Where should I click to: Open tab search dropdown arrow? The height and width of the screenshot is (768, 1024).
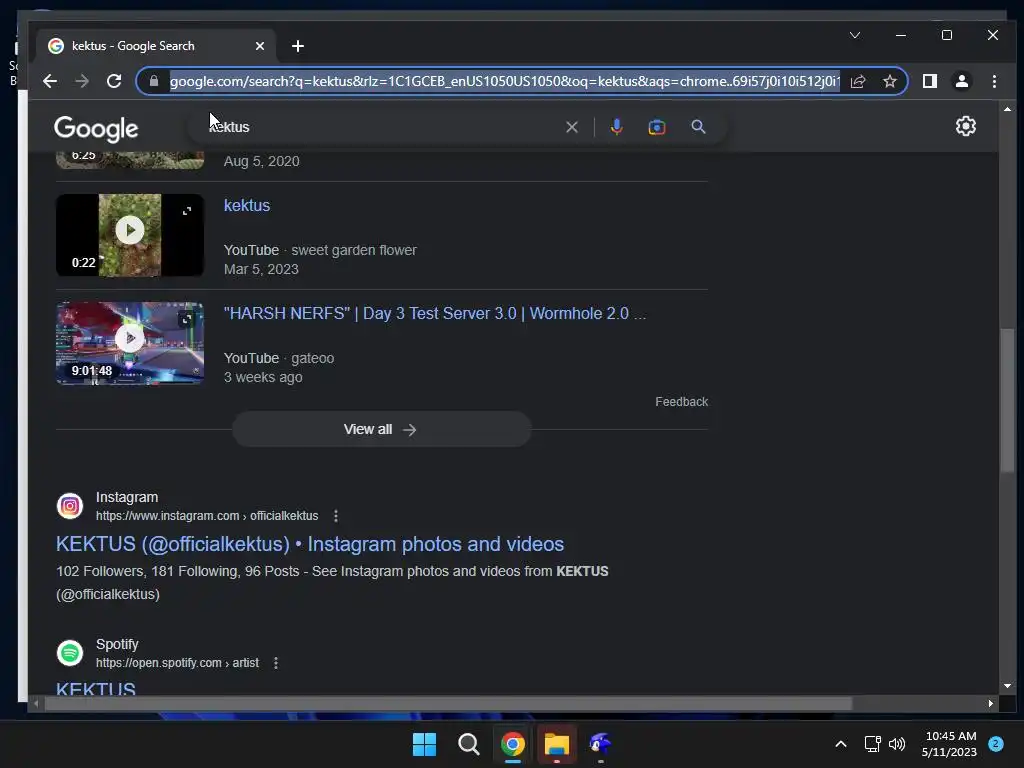pos(855,35)
